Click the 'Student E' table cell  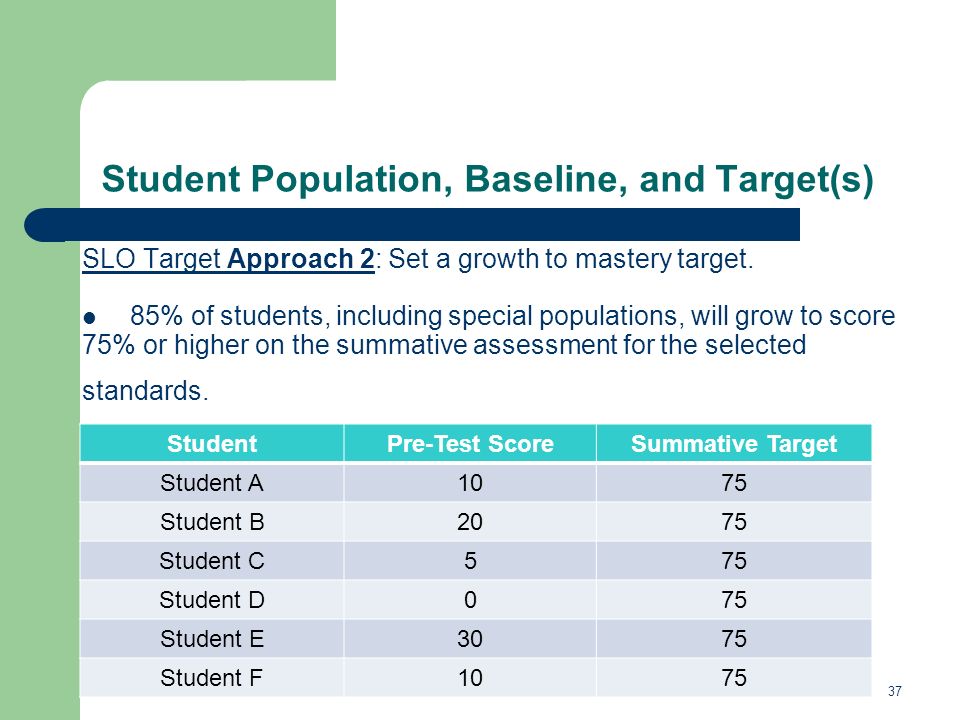coord(212,639)
